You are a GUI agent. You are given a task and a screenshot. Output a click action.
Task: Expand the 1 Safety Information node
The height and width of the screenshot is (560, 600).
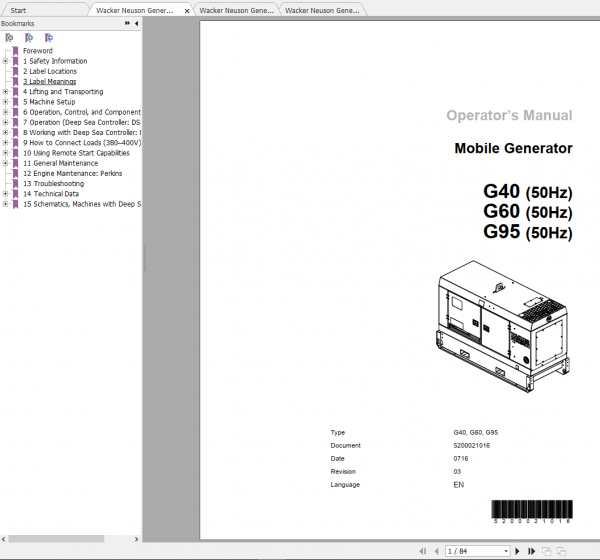coord(5,61)
